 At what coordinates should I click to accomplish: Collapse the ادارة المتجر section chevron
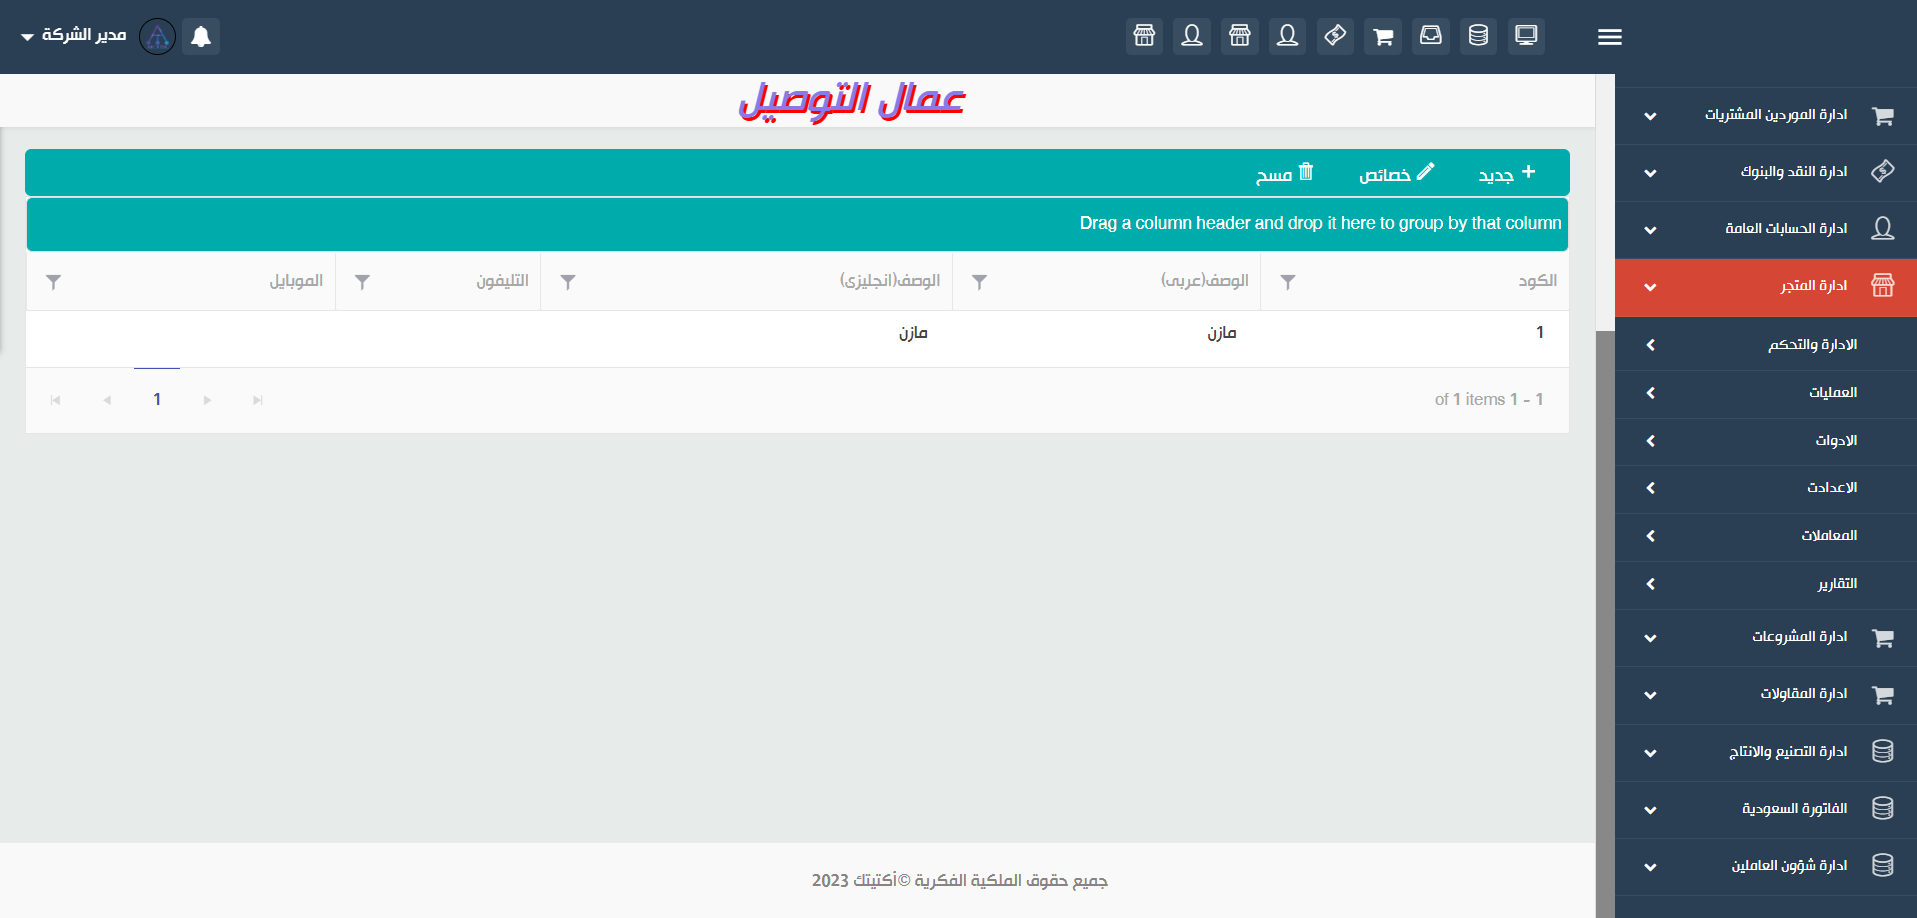click(x=1650, y=287)
